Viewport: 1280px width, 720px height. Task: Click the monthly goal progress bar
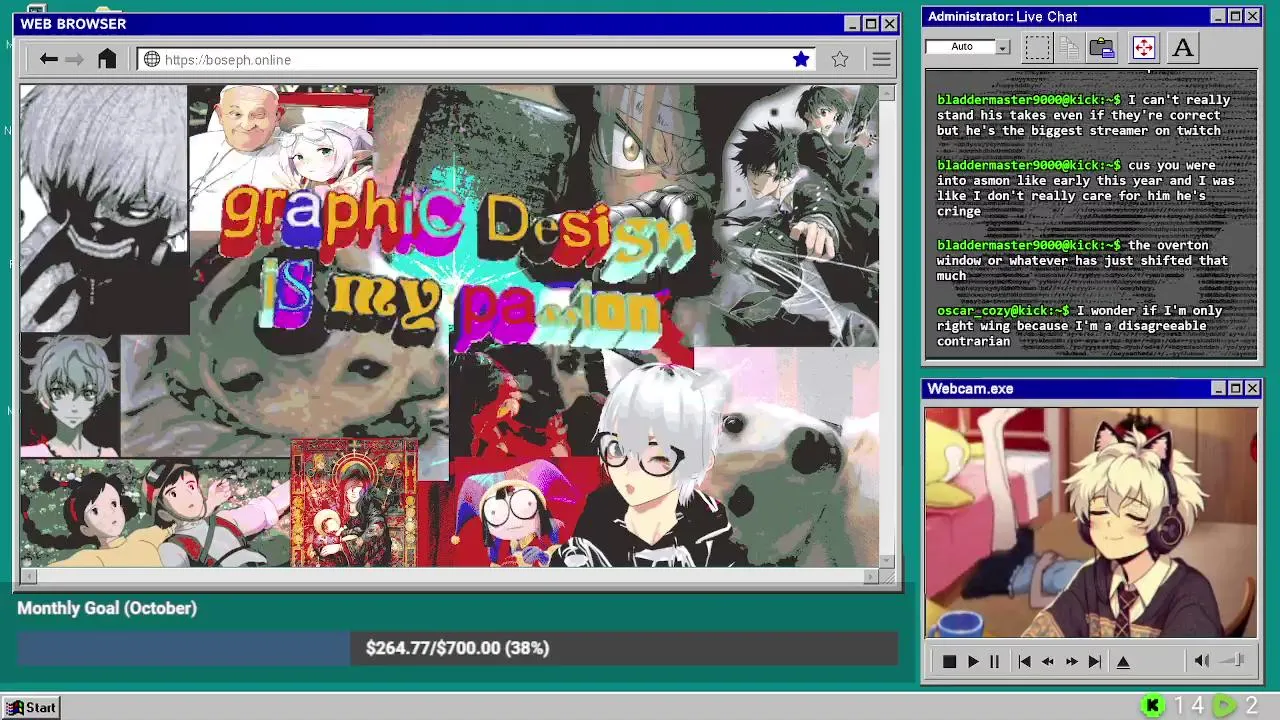457,648
